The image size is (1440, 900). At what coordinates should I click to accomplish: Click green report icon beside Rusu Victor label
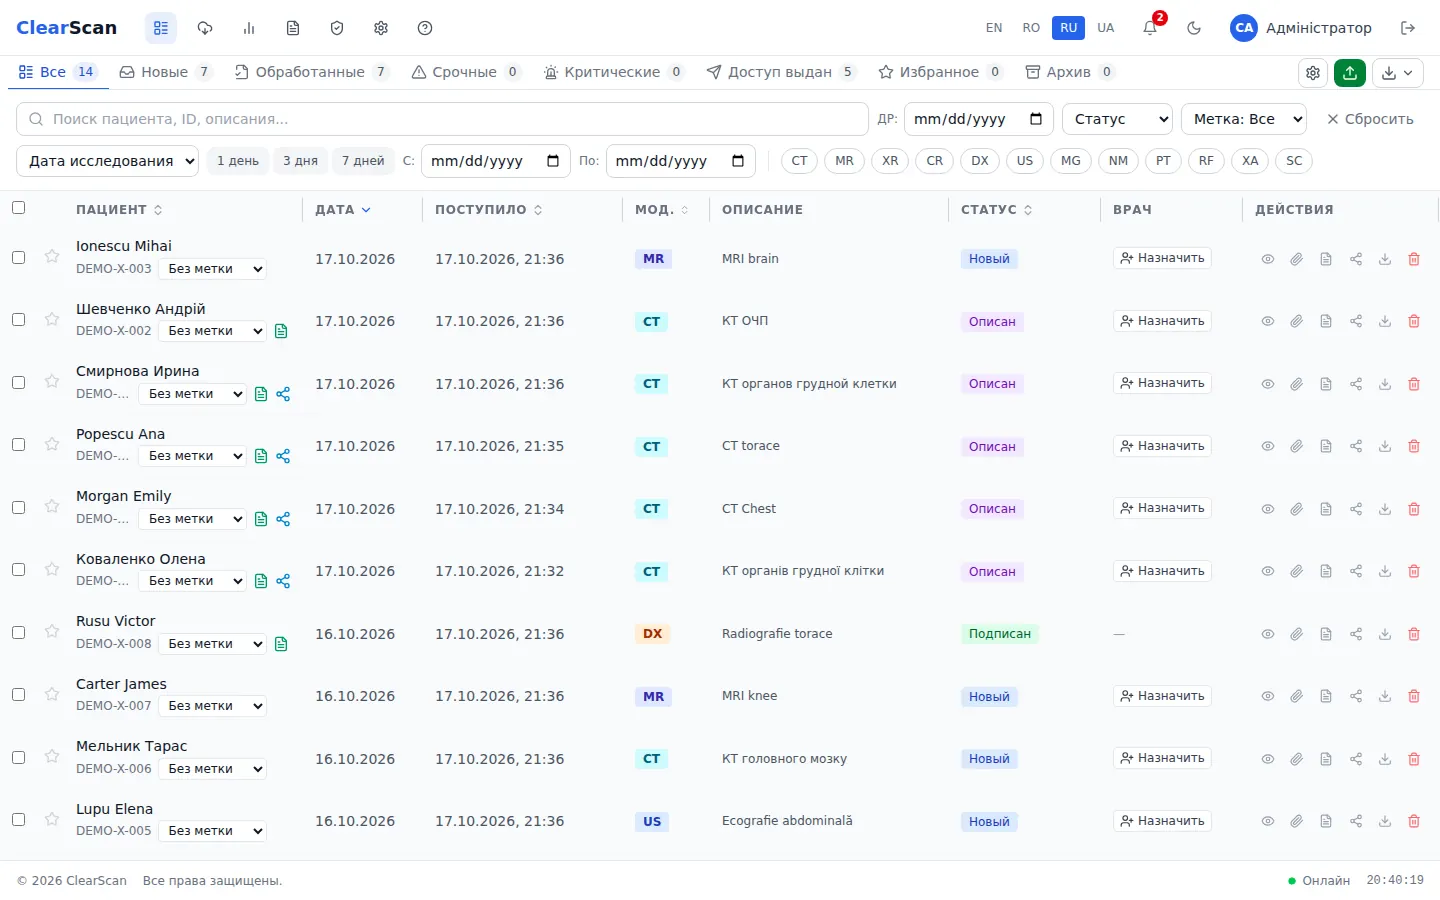point(281,644)
